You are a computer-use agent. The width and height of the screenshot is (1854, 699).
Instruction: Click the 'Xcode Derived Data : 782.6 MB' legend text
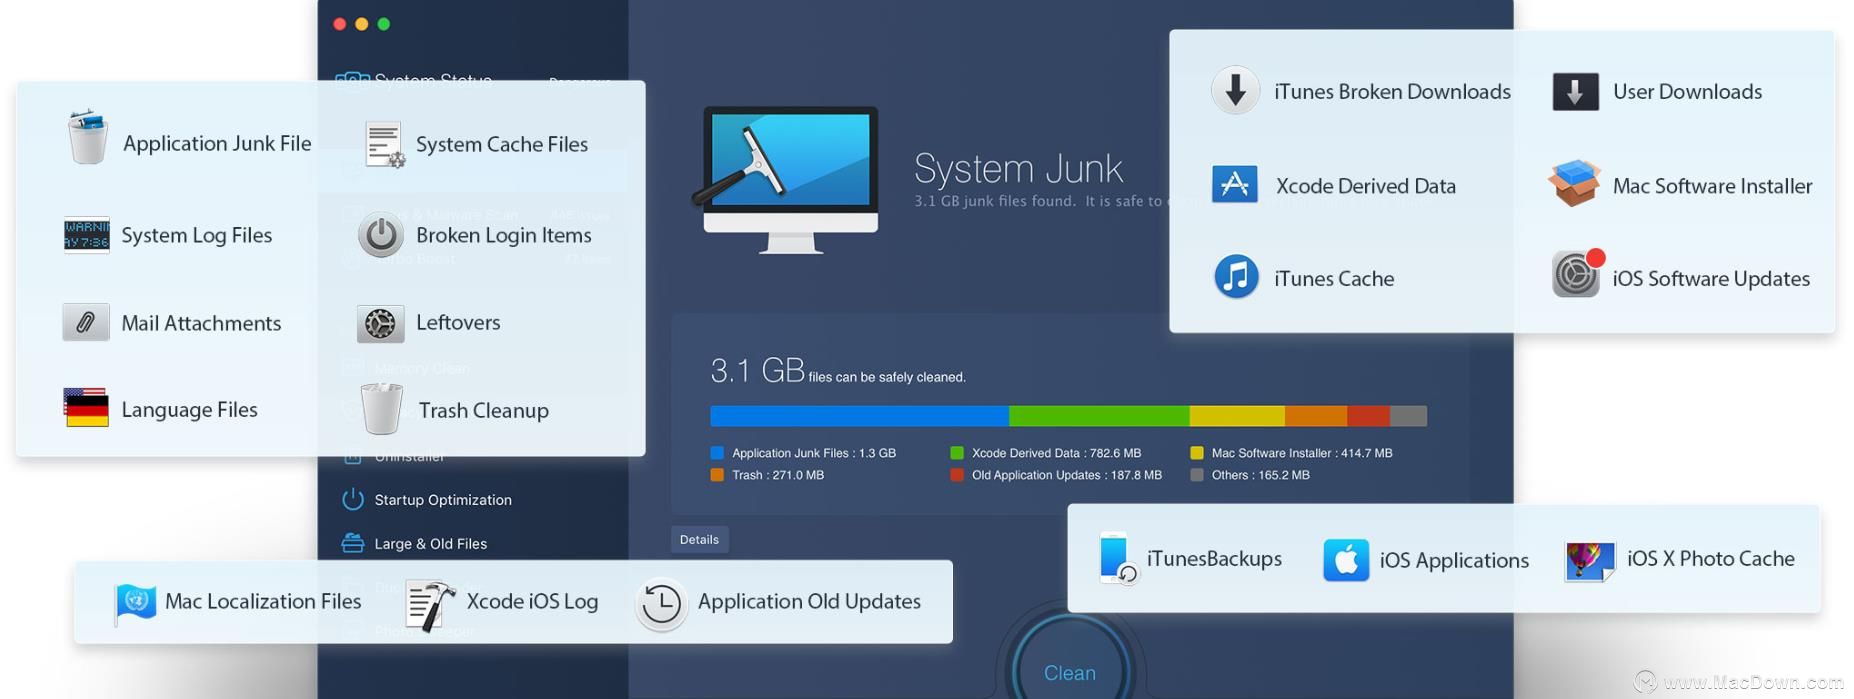[1056, 453]
